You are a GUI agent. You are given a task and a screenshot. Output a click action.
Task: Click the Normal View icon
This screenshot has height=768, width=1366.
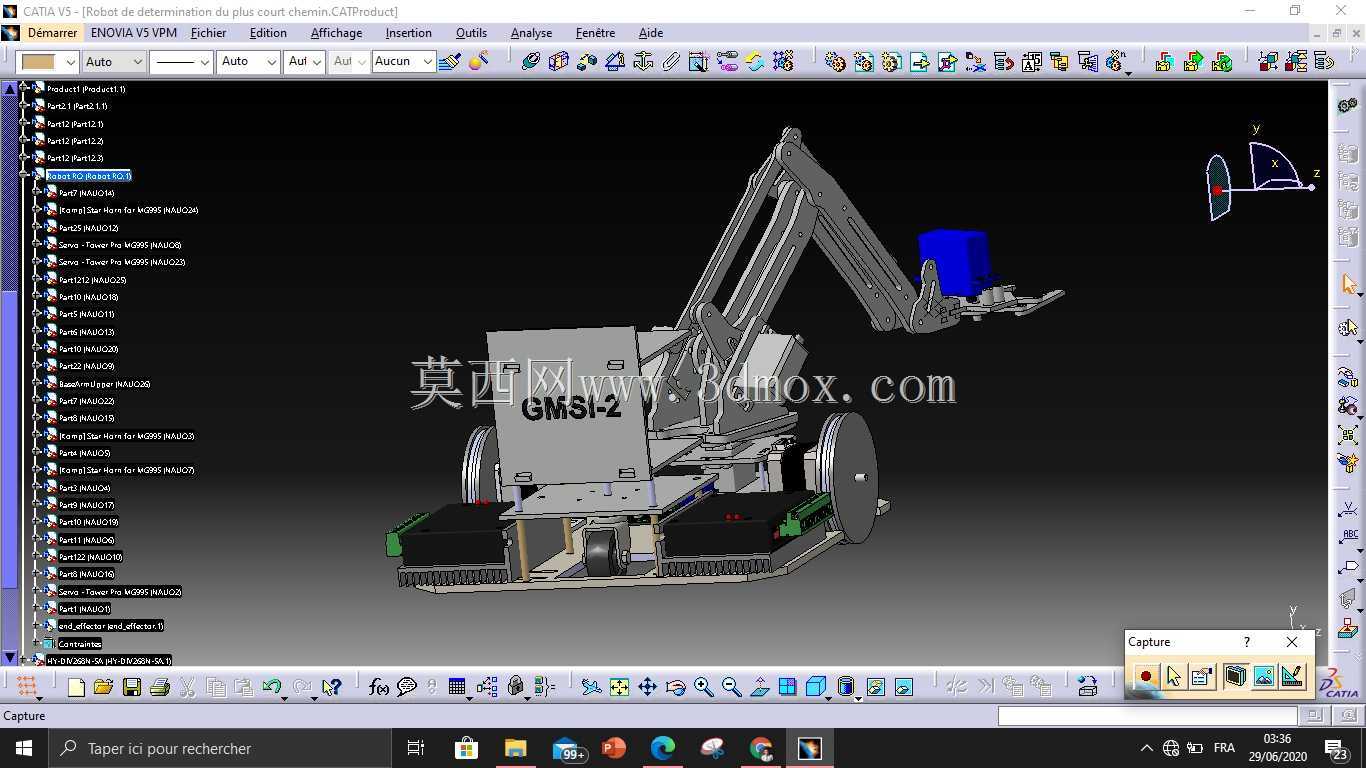coord(759,687)
